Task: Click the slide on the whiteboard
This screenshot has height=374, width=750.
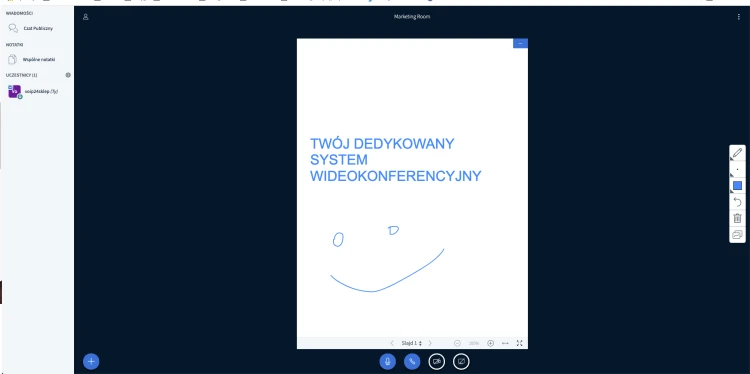Action: 412,188
